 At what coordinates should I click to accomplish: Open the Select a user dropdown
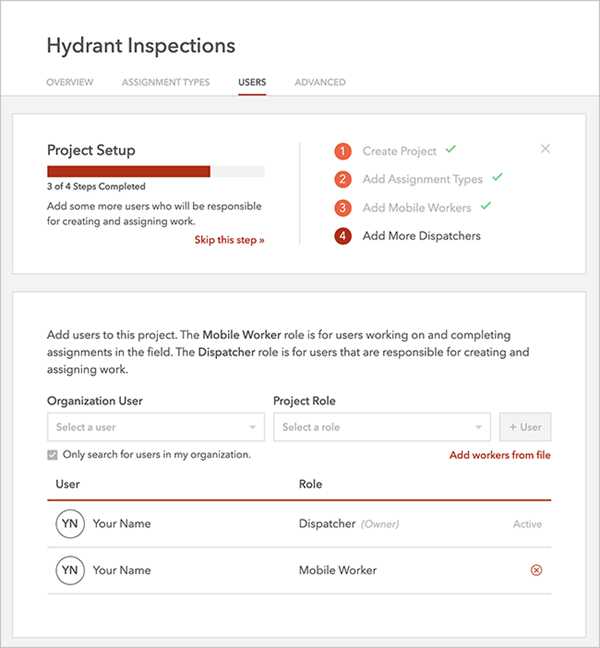tap(155, 427)
